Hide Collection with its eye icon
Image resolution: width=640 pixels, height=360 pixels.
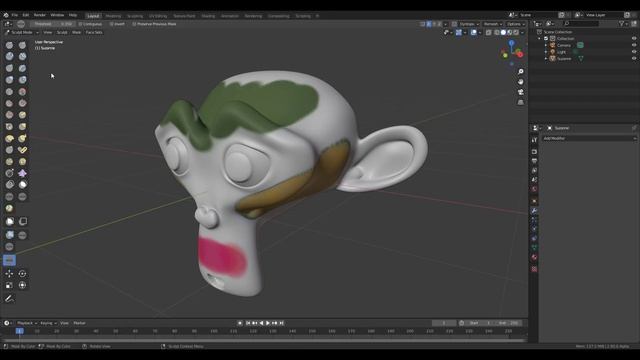click(634, 38)
